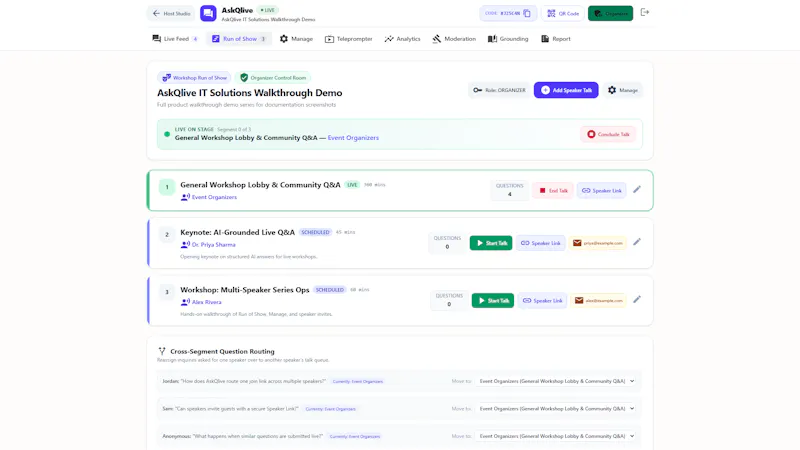Edit the Keynote talk with pencil icon
The width and height of the screenshot is (800, 450).
coord(637,242)
